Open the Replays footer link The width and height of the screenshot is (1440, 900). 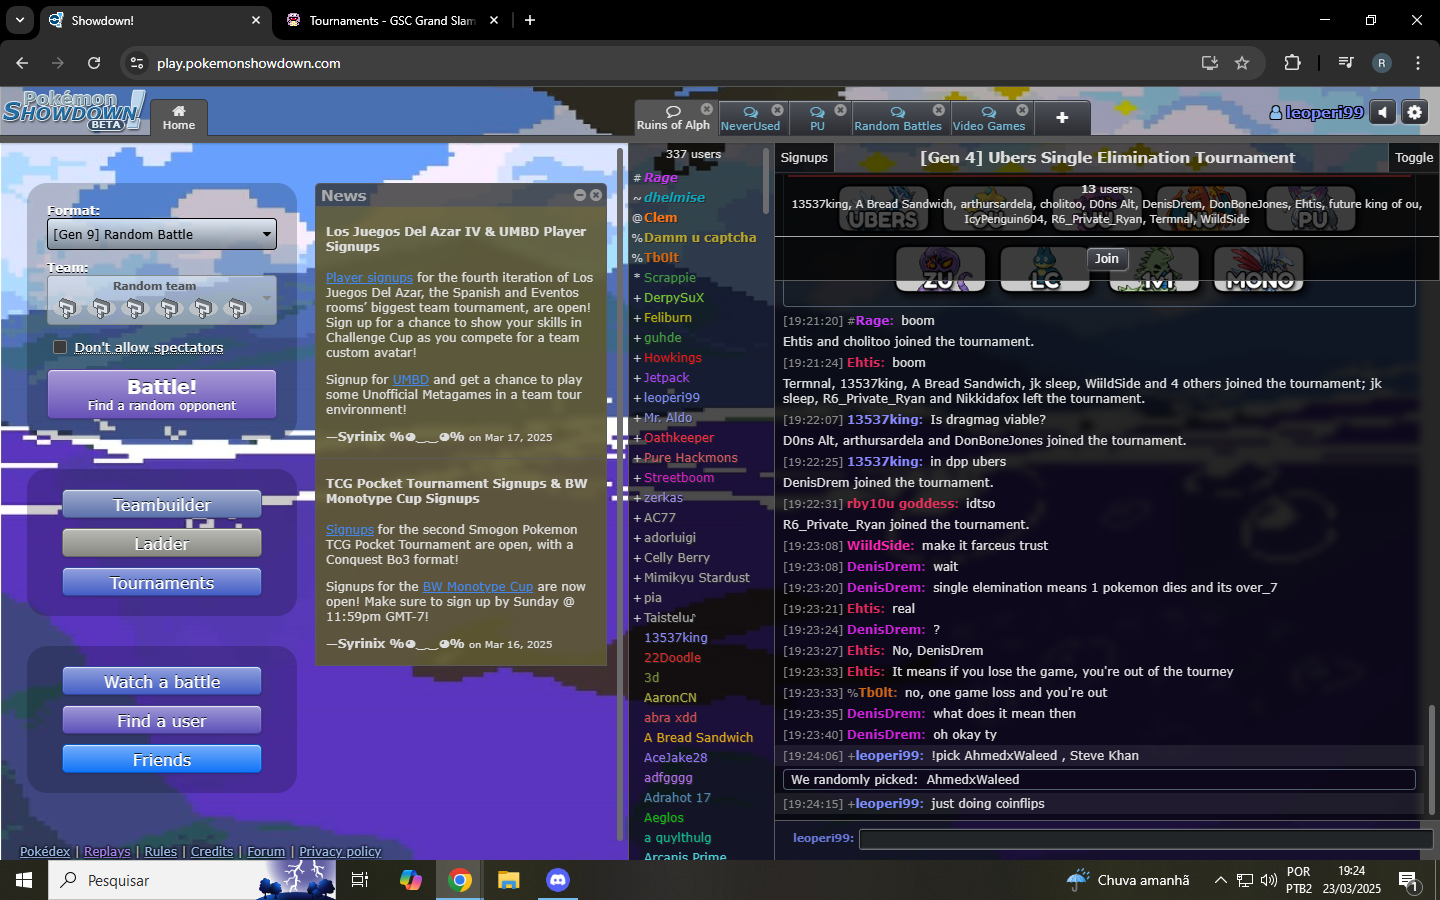(107, 852)
